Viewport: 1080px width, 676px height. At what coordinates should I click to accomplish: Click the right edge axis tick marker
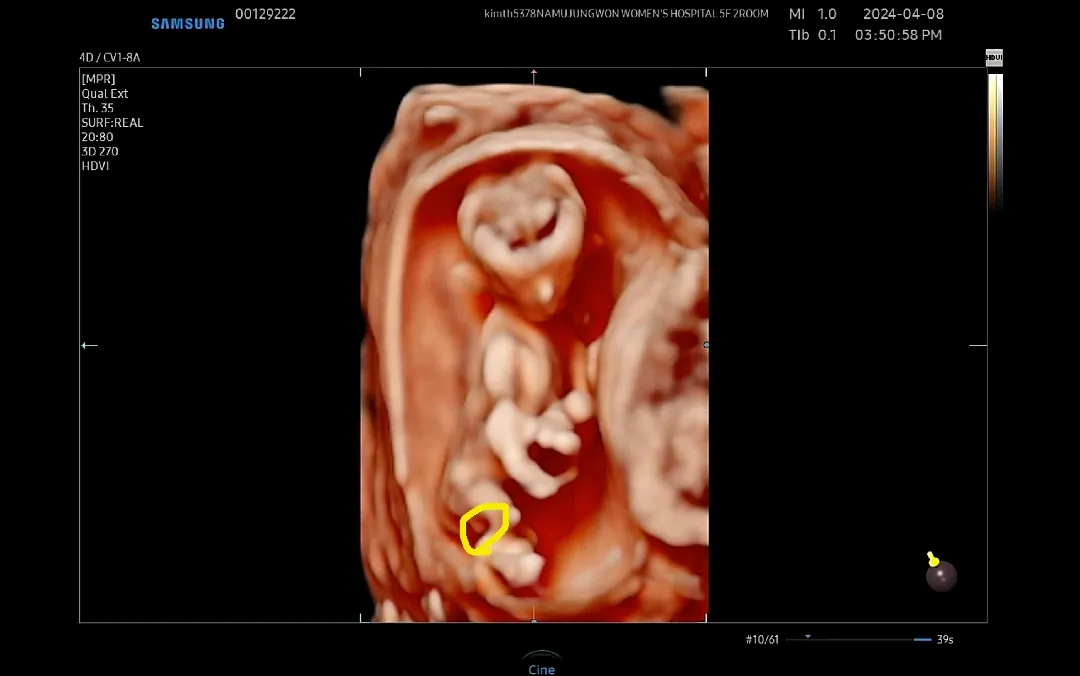(x=978, y=345)
